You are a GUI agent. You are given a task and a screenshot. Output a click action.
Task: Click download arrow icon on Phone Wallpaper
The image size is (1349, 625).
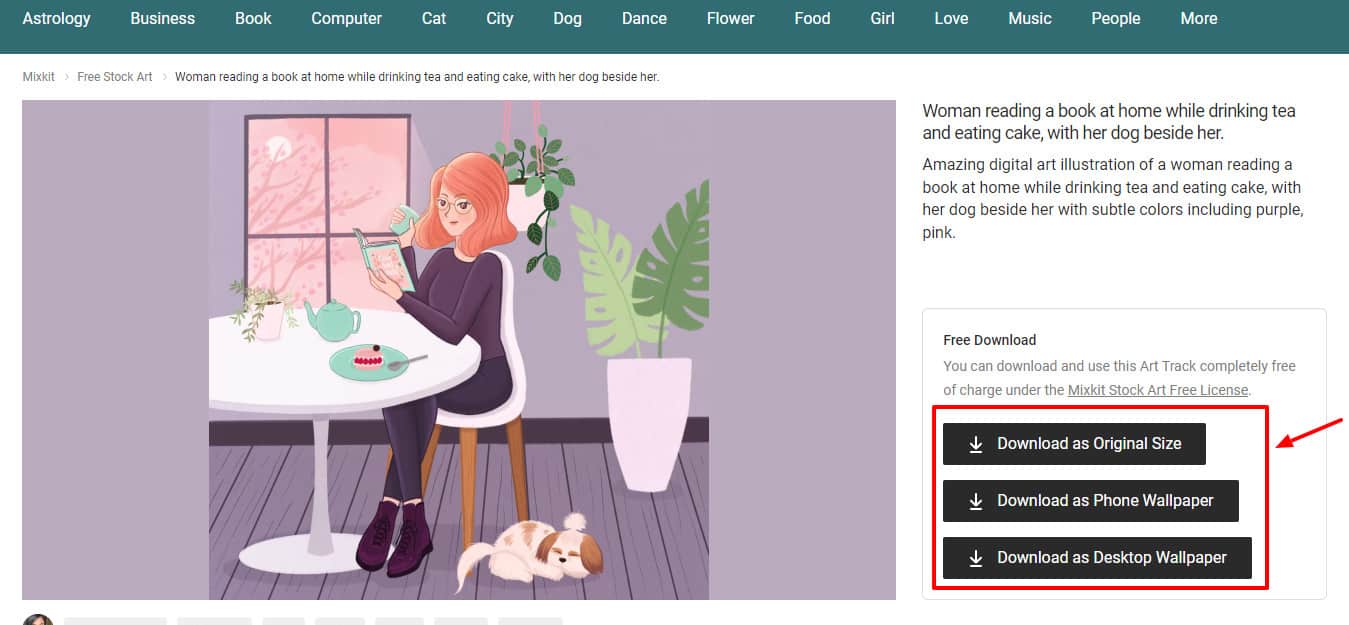coord(976,502)
